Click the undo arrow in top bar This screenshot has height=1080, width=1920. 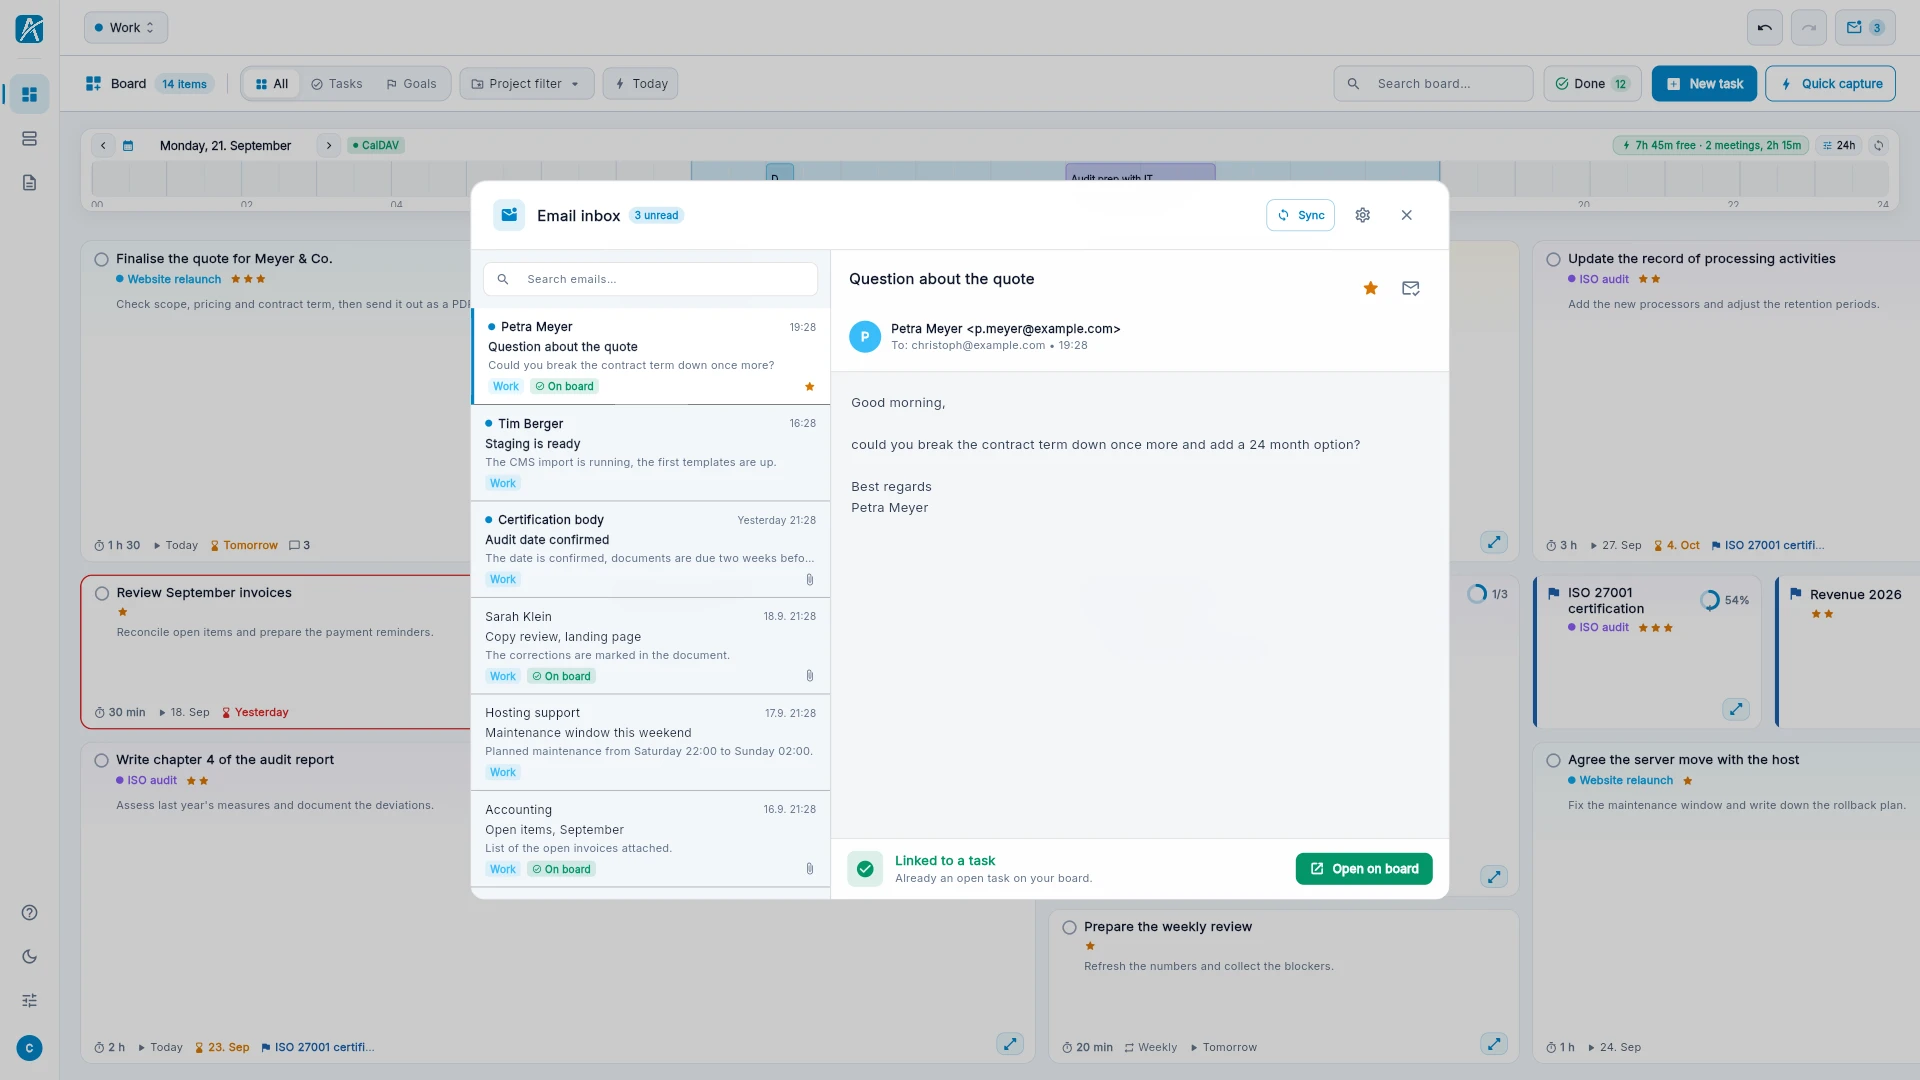(x=1765, y=28)
